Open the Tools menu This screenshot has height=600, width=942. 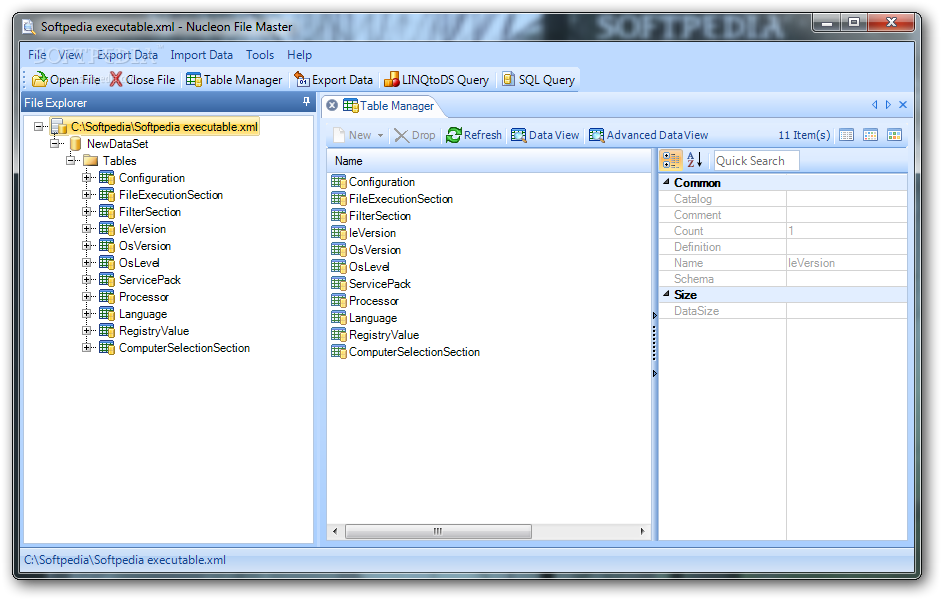(x=260, y=55)
